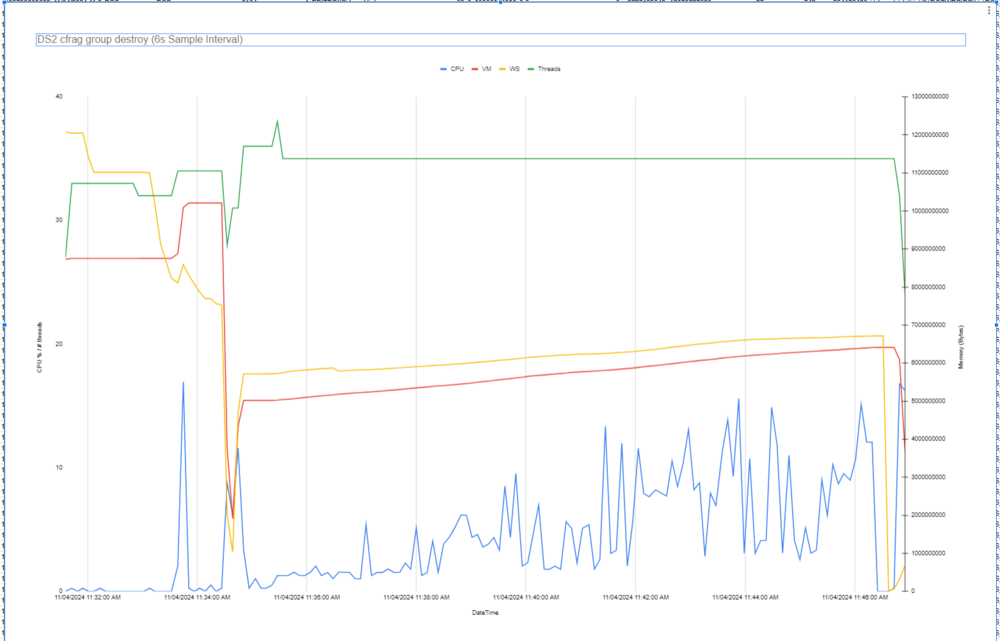
Task: Click the right axis value 11000000000
Action: pos(930,173)
